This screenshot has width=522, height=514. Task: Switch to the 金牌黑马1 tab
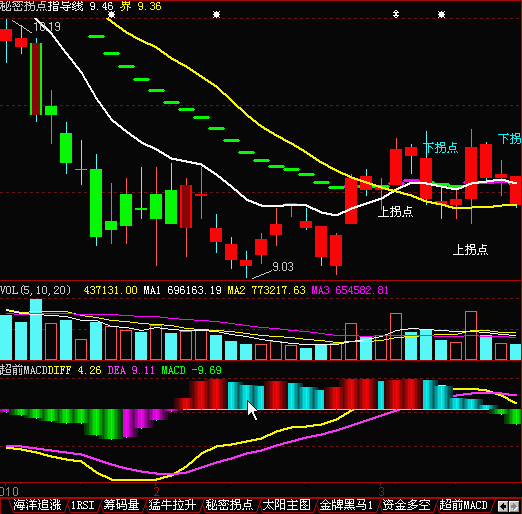click(346, 505)
